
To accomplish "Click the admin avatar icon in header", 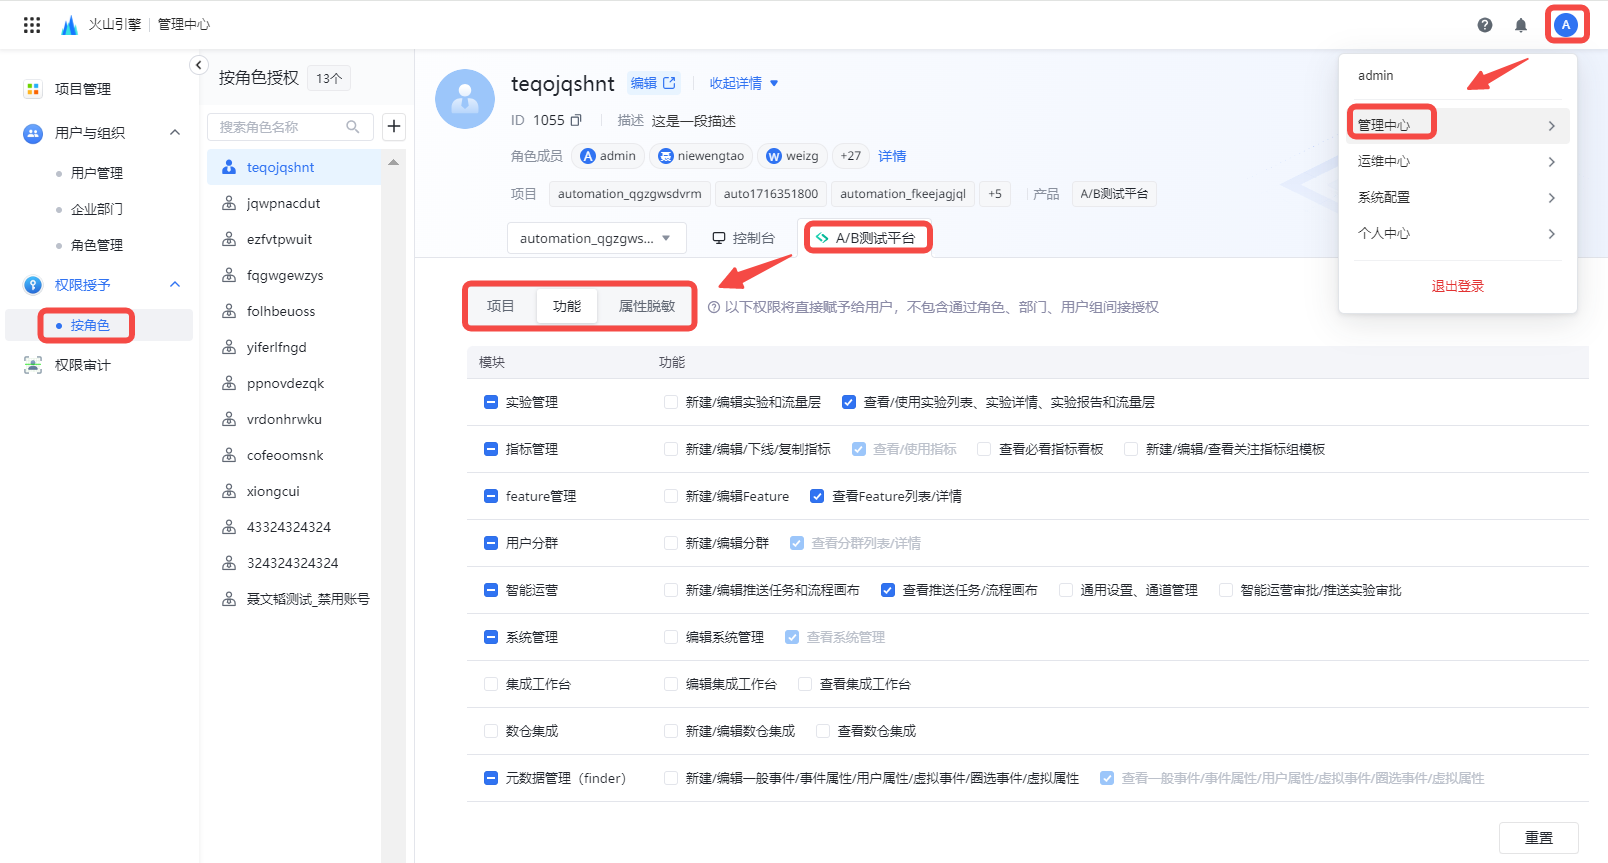I will pyautogui.click(x=1566, y=25).
